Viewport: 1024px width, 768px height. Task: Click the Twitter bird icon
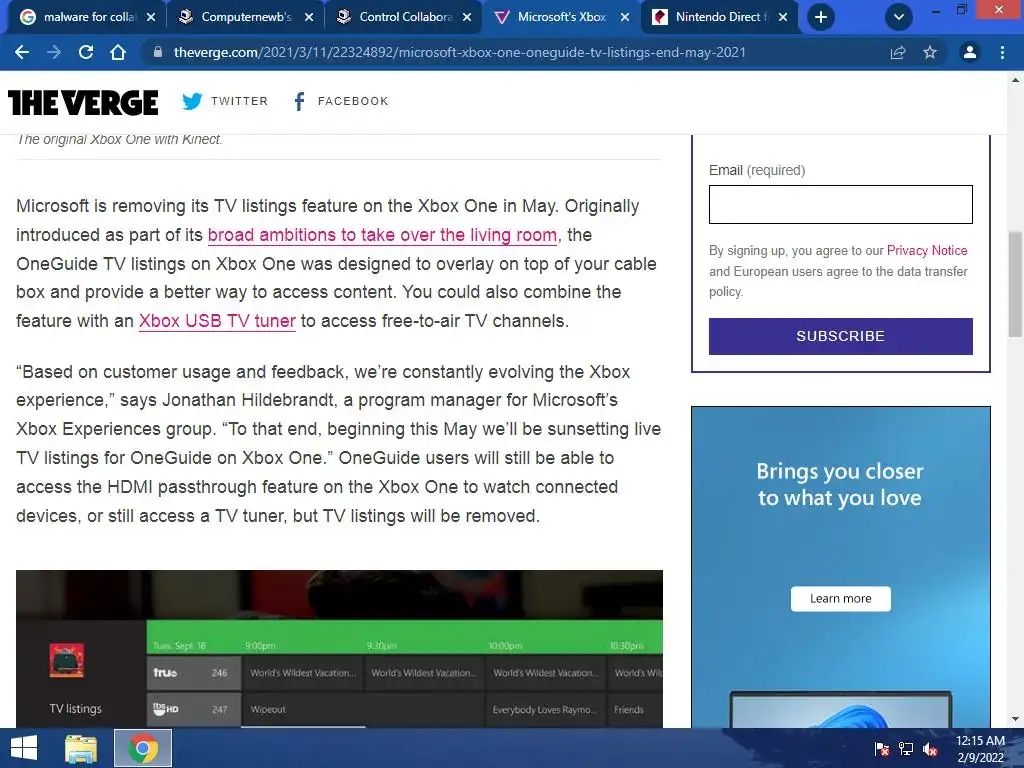click(192, 101)
